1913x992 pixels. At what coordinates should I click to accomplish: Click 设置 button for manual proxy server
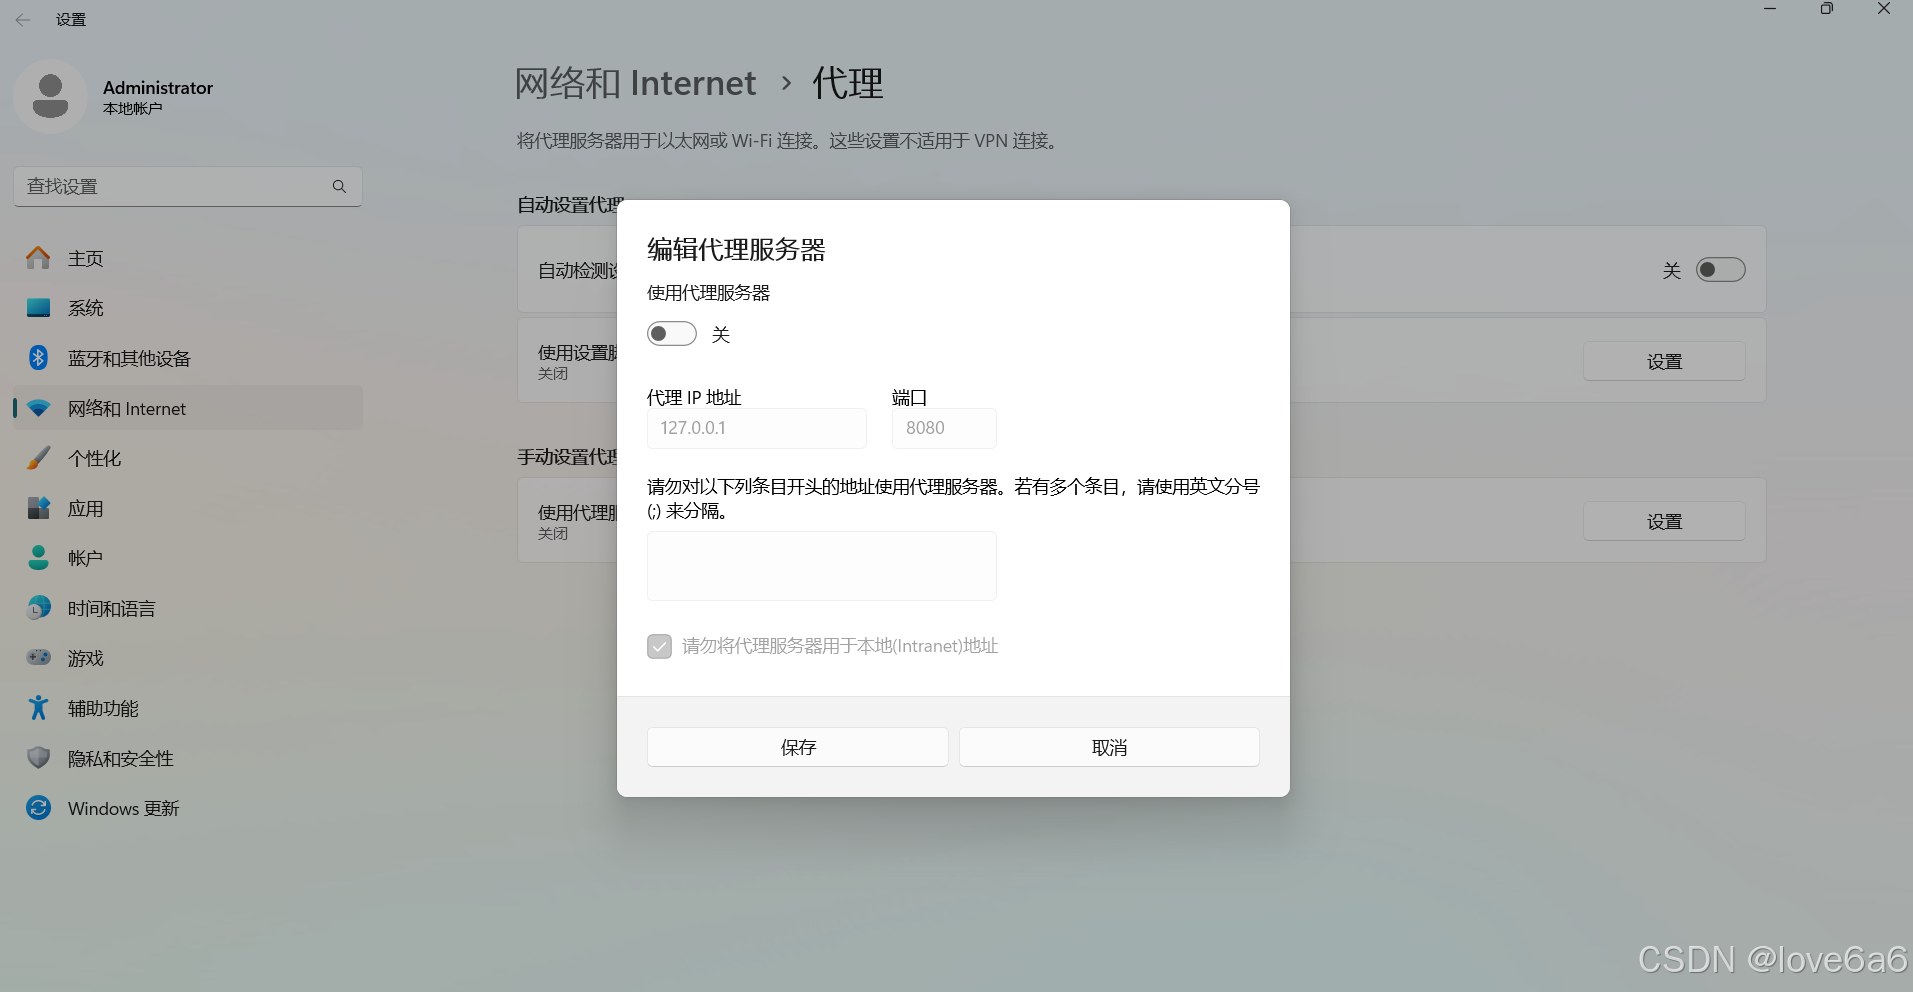tap(1664, 521)
